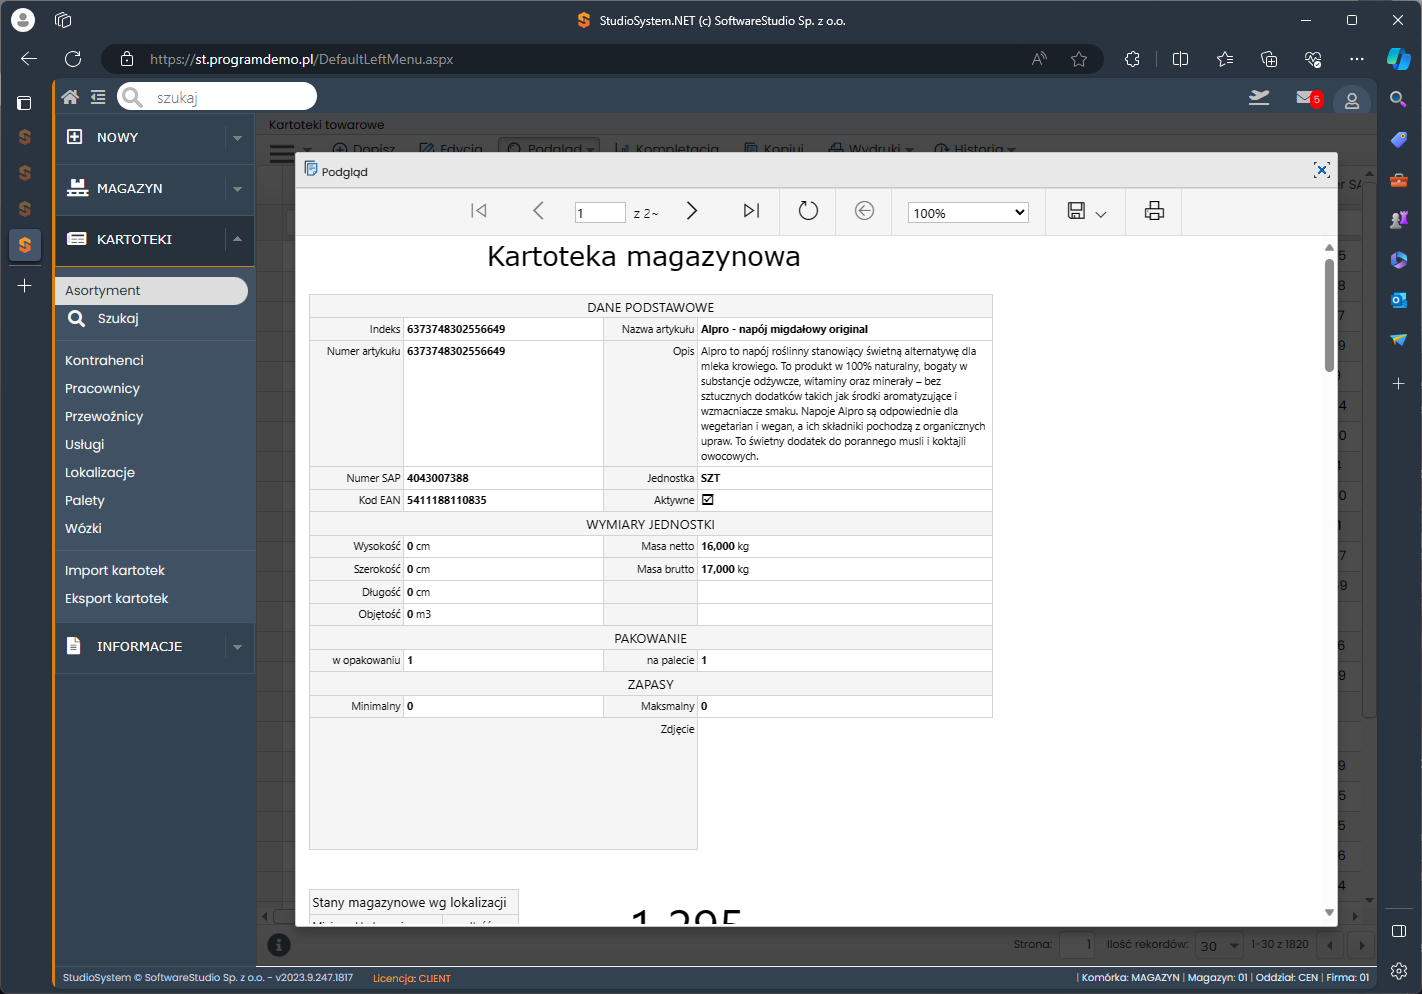The height and width of the screenshot is (994, 1422).
Task: Select the active StudioSystem vertical tab
Action: 25,245
